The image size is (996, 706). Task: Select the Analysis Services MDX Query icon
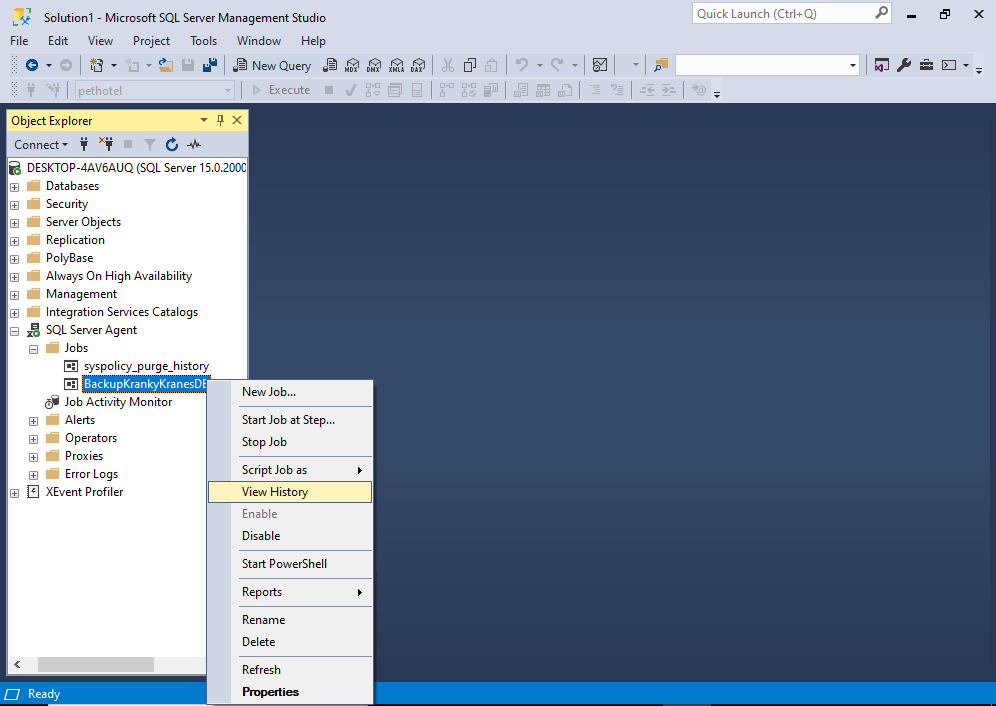click(x=352, y=64)
